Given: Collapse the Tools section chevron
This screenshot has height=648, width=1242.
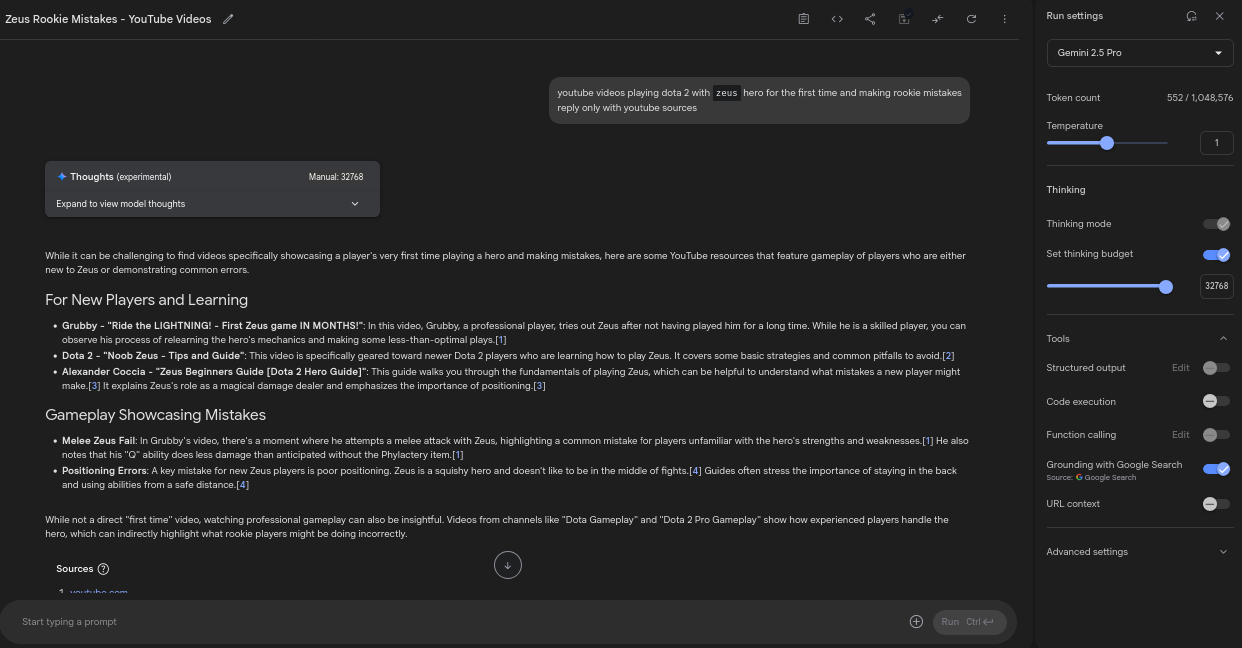Looking at the screenshot, I should (x=1223, y=339).
